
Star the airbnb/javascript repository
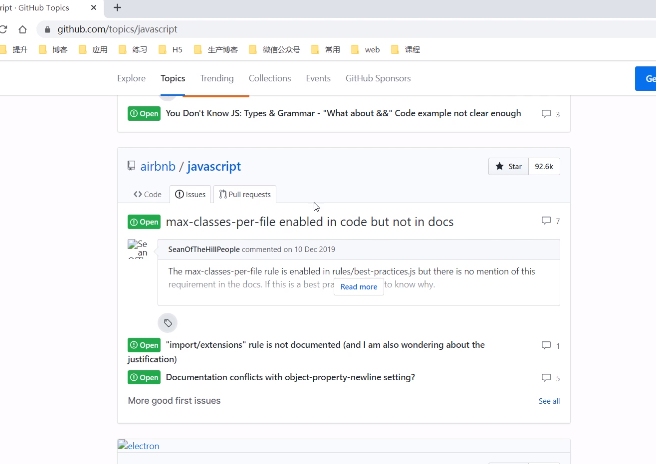click(x=508, y=167)
